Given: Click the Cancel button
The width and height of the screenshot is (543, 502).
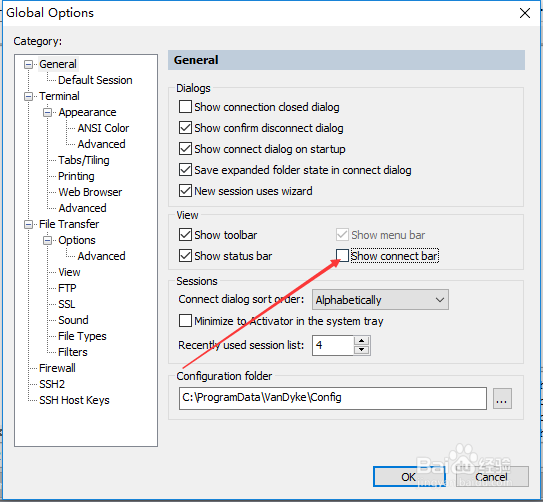Looking at the screenshot, I should pyautogui.click(x=491, y=477).
